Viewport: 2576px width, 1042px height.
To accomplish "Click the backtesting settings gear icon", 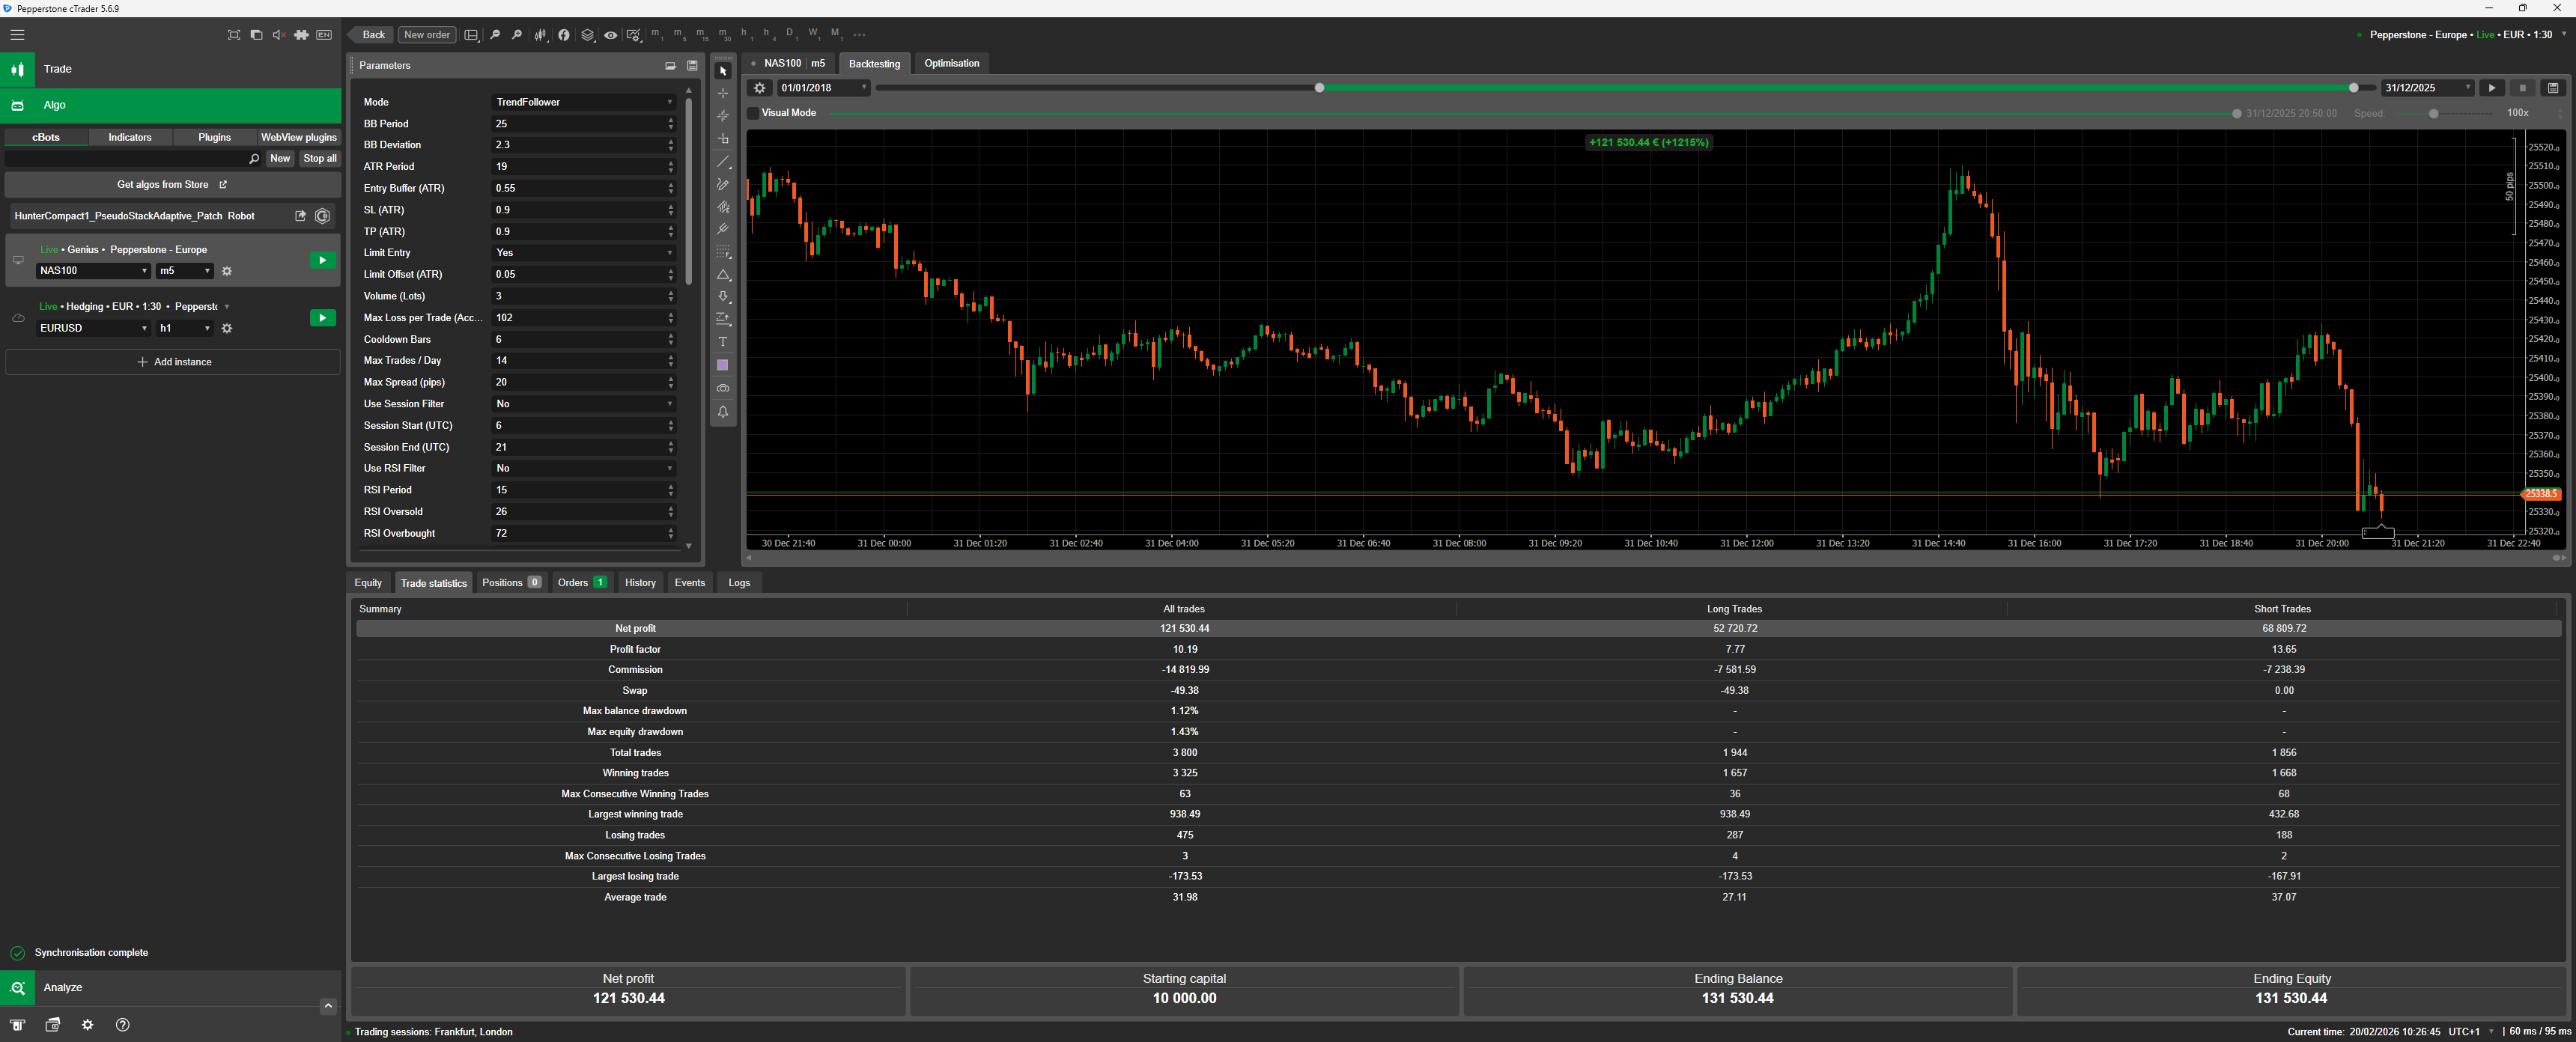I will [760, 88].
